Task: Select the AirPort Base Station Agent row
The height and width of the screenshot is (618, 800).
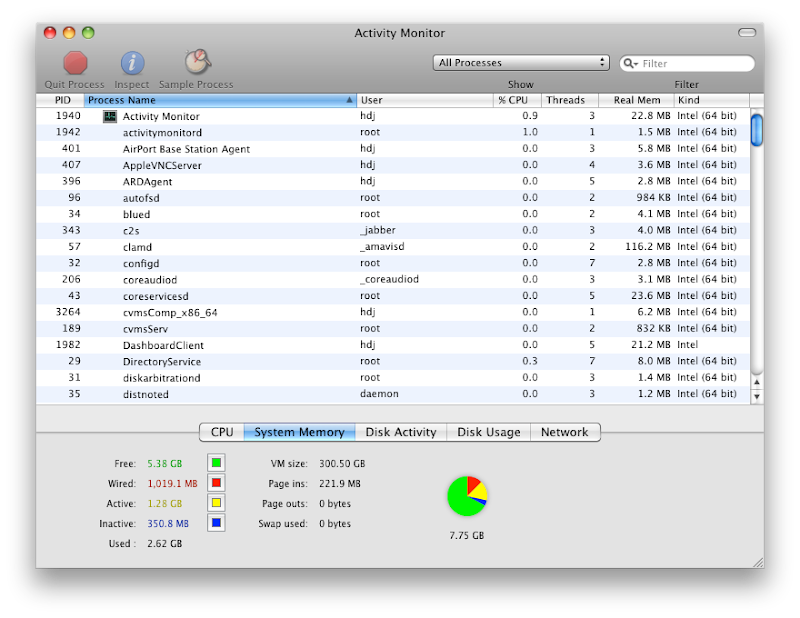Action: pyautogui.click(x=393, y=149)
